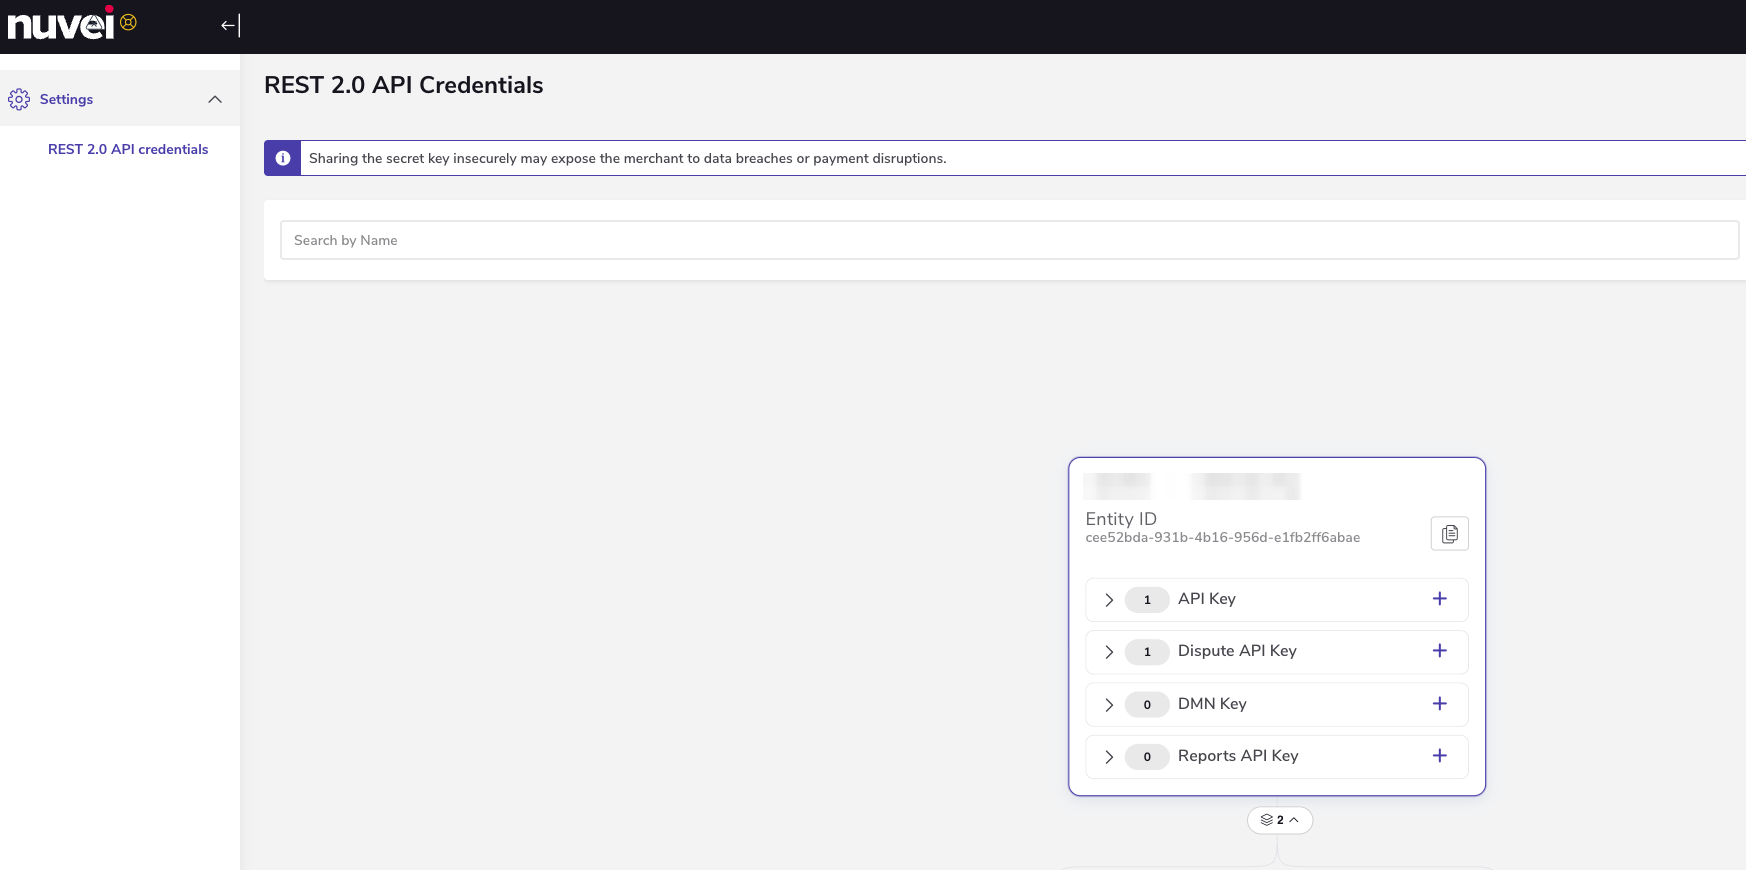Expand the API Key row
1746x870 pixels.
coord(1109,600)
